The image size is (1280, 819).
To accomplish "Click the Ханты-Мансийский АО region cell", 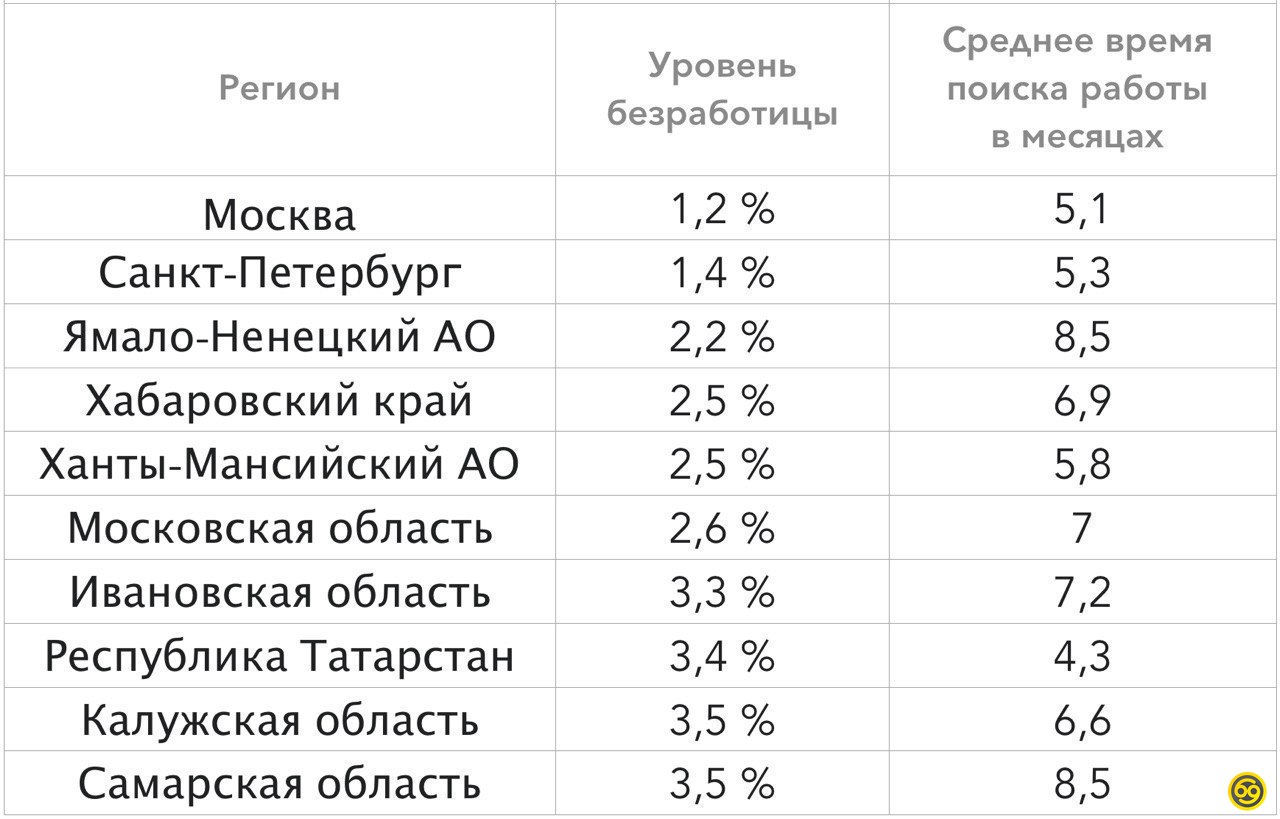I will pyautogui.click(x=279, y=465).
